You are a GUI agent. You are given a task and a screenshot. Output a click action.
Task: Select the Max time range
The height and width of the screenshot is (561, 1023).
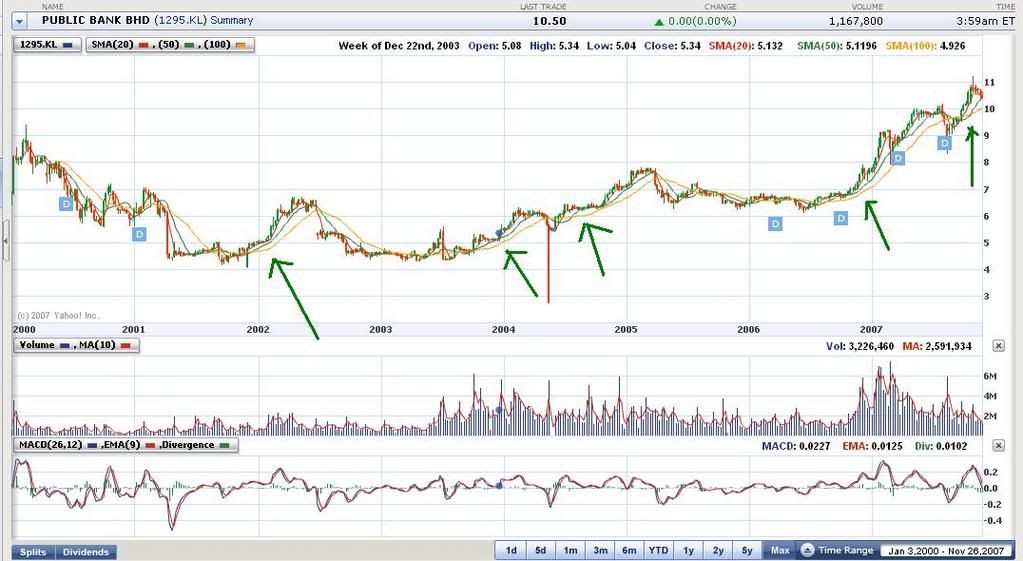click(780, 551)
